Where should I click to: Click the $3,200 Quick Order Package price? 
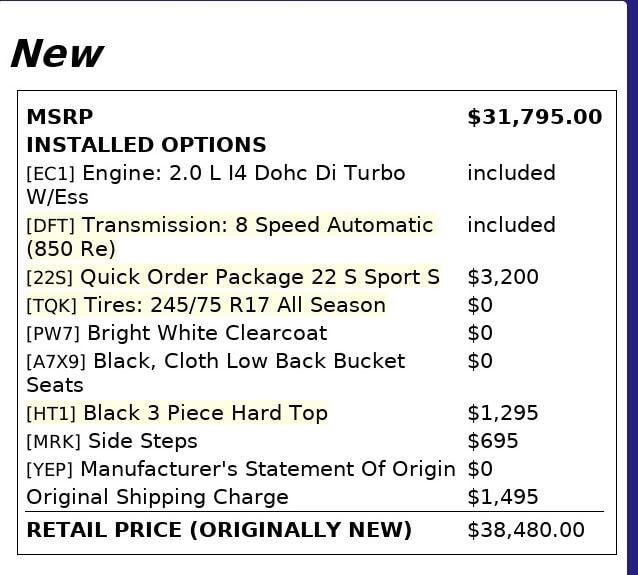click(503, 277)
